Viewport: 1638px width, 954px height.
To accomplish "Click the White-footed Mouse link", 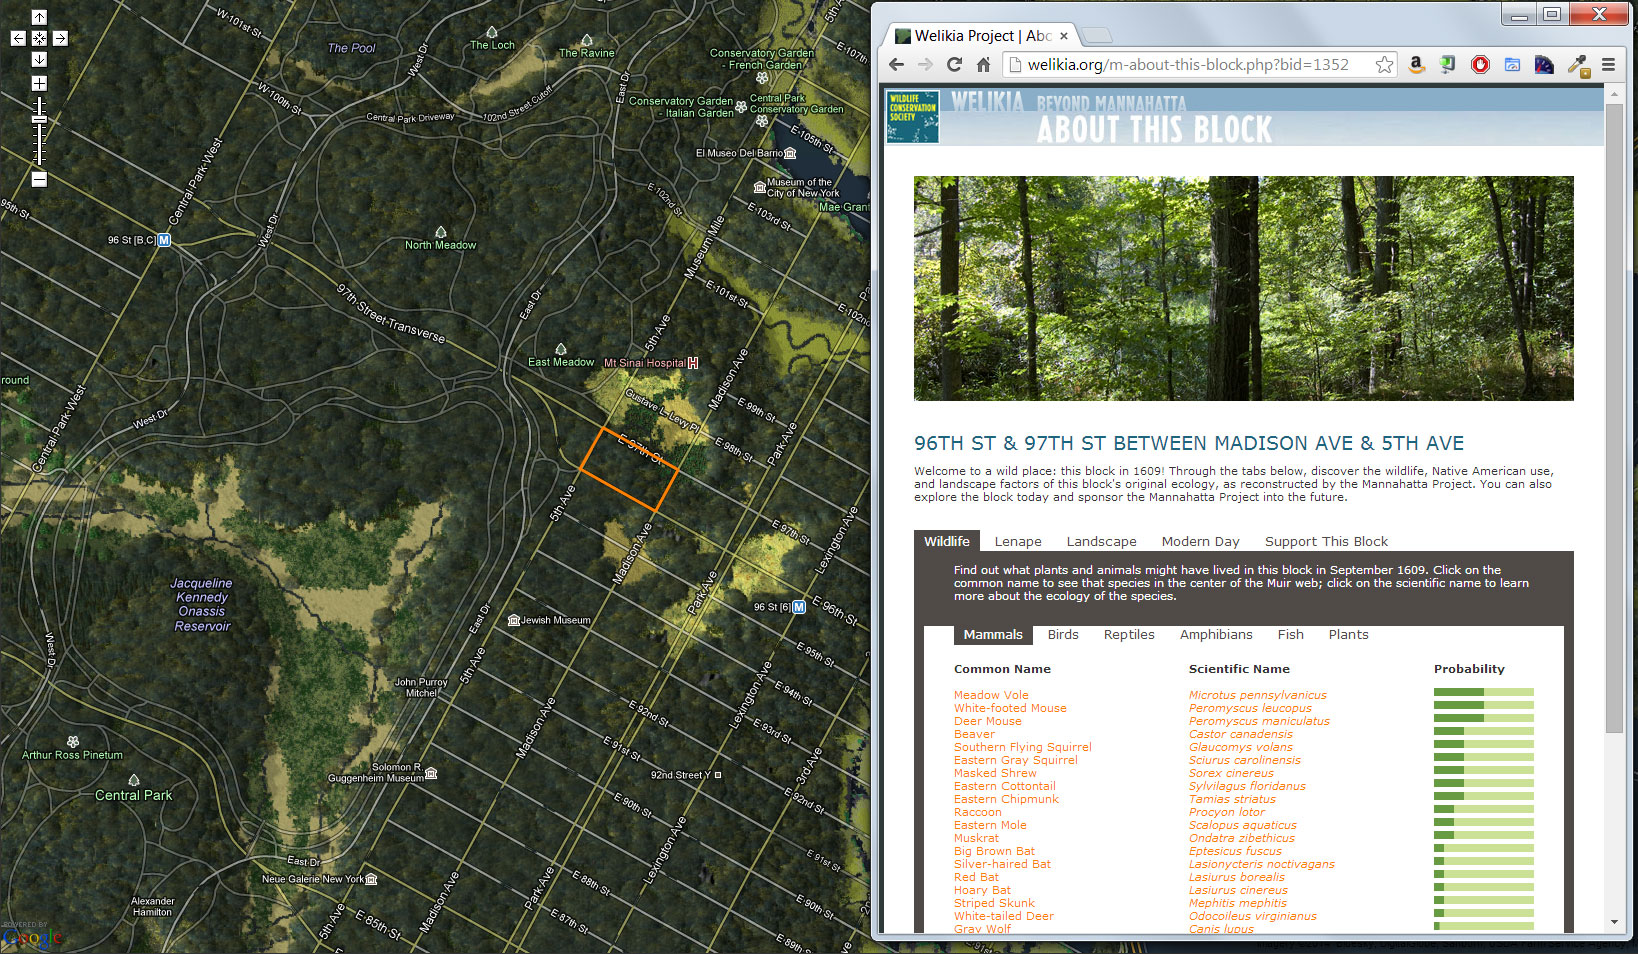I will point(1010,708).
